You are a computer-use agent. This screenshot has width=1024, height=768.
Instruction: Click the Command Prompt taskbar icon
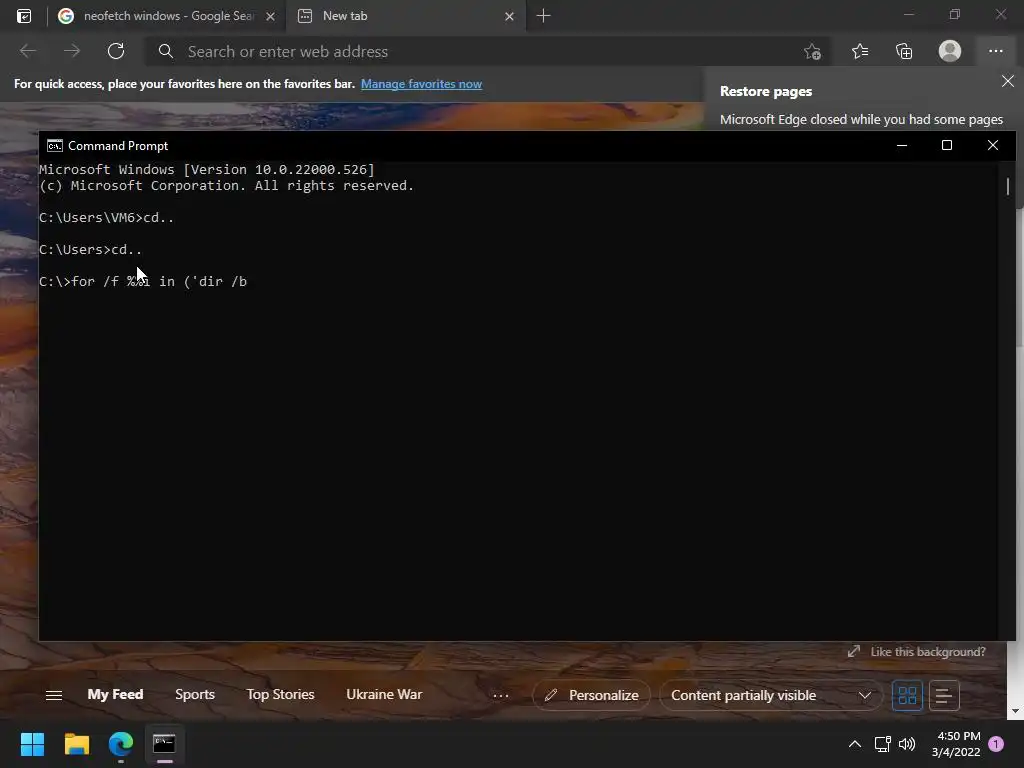pyautogui.click(x=164, y=744)
